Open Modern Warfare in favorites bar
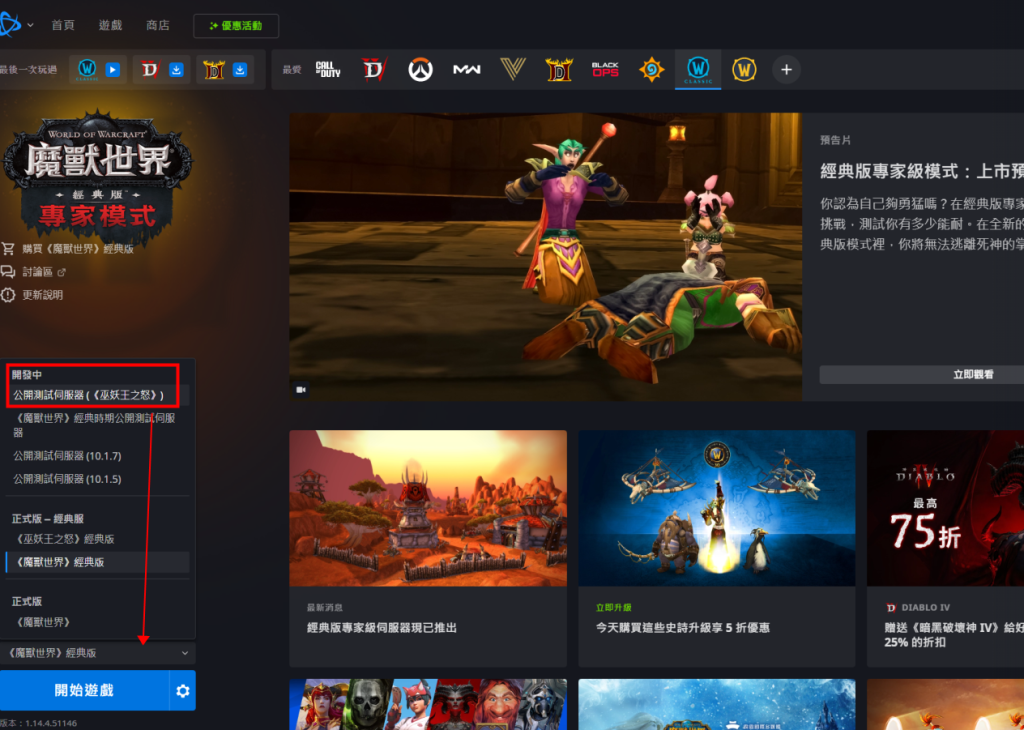The height and width of the screenshot is (730, 1024). pyautogui.click(x=467, y=69)
